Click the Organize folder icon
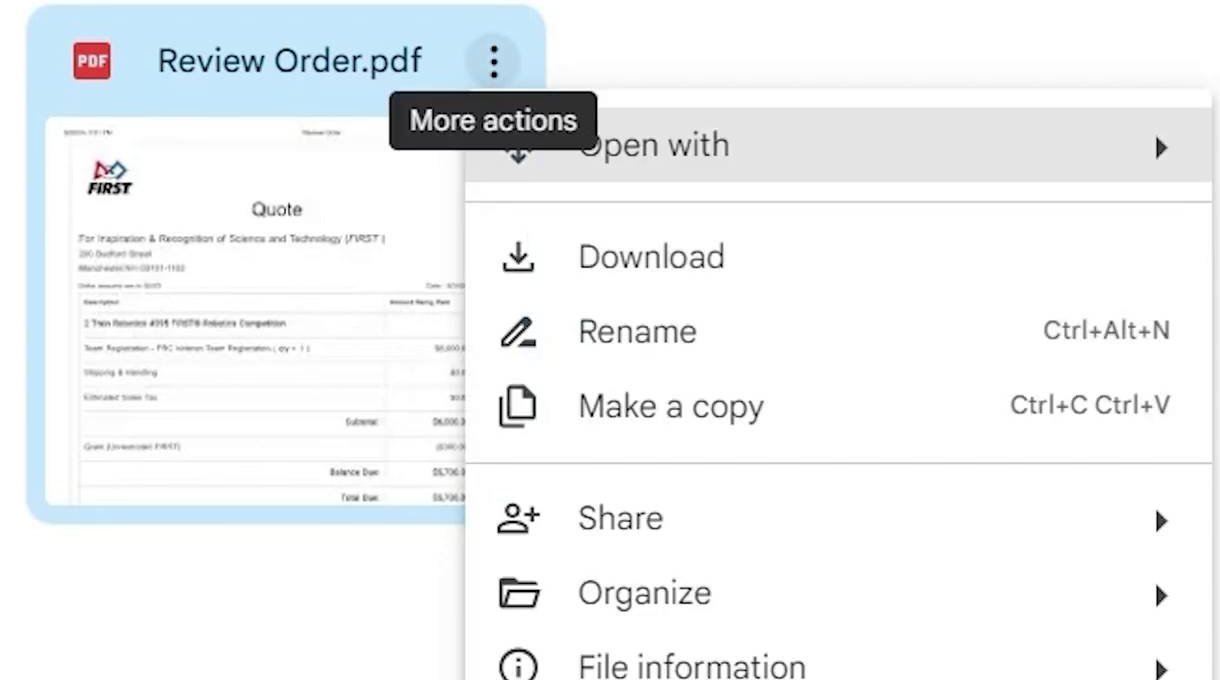 coord(519,594)
